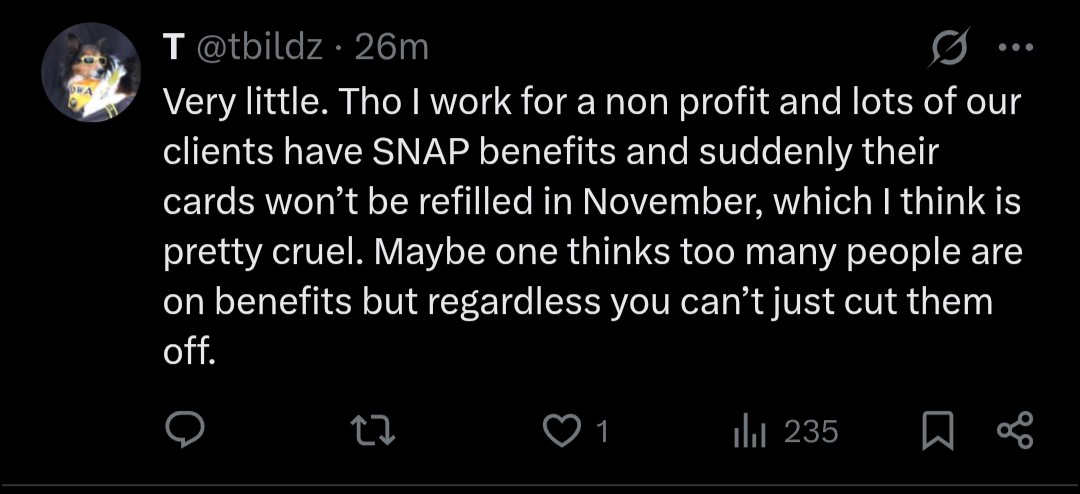Click "pretty cruel" in the tweet text
The height and width of the screenshot is (494, 1080).
[x=259, y=251]
